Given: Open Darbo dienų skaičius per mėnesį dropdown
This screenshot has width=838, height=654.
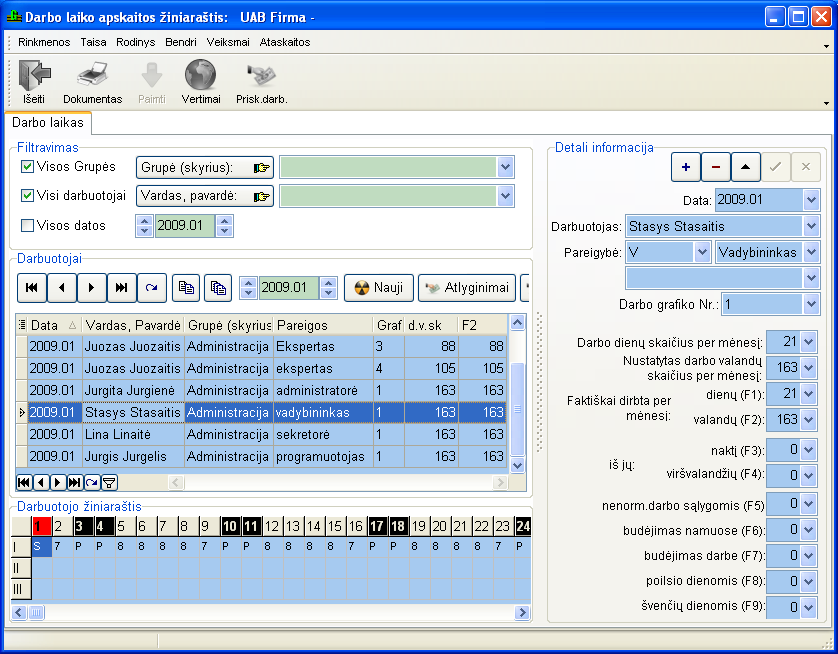Looking at the screenshot, I should [x=809, y=342].
